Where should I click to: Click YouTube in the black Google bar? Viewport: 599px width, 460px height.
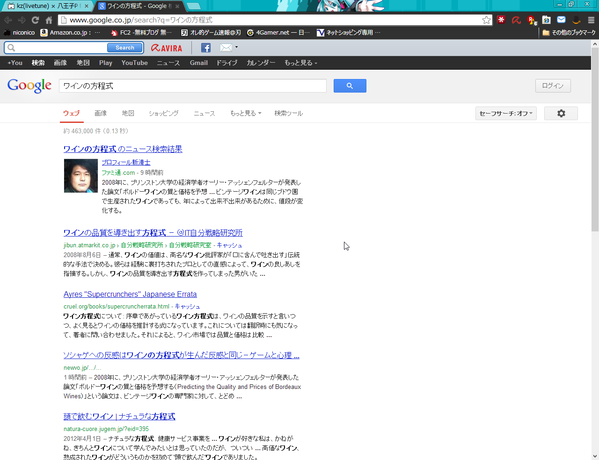134,63
